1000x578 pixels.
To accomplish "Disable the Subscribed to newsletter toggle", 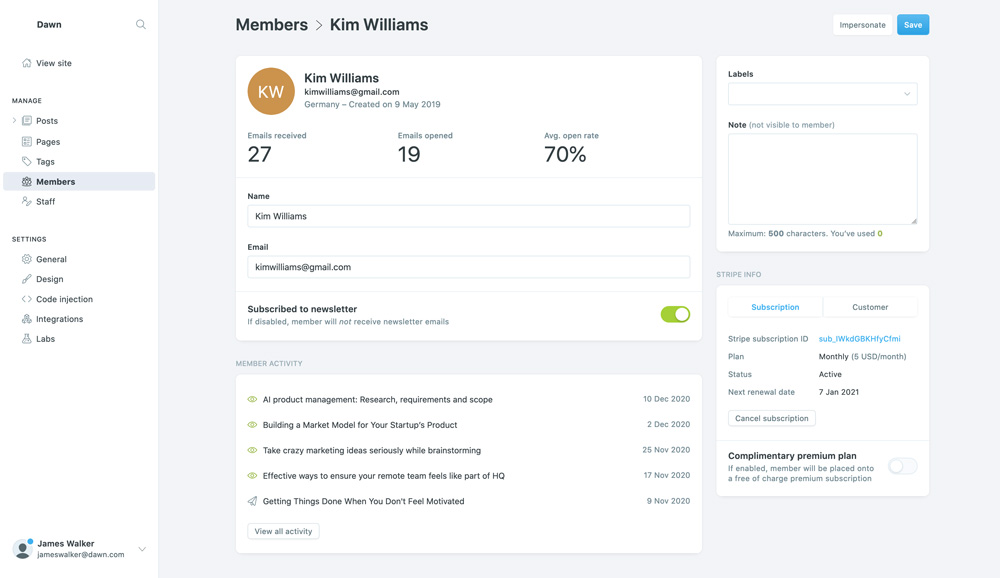I will coord(675,314).
